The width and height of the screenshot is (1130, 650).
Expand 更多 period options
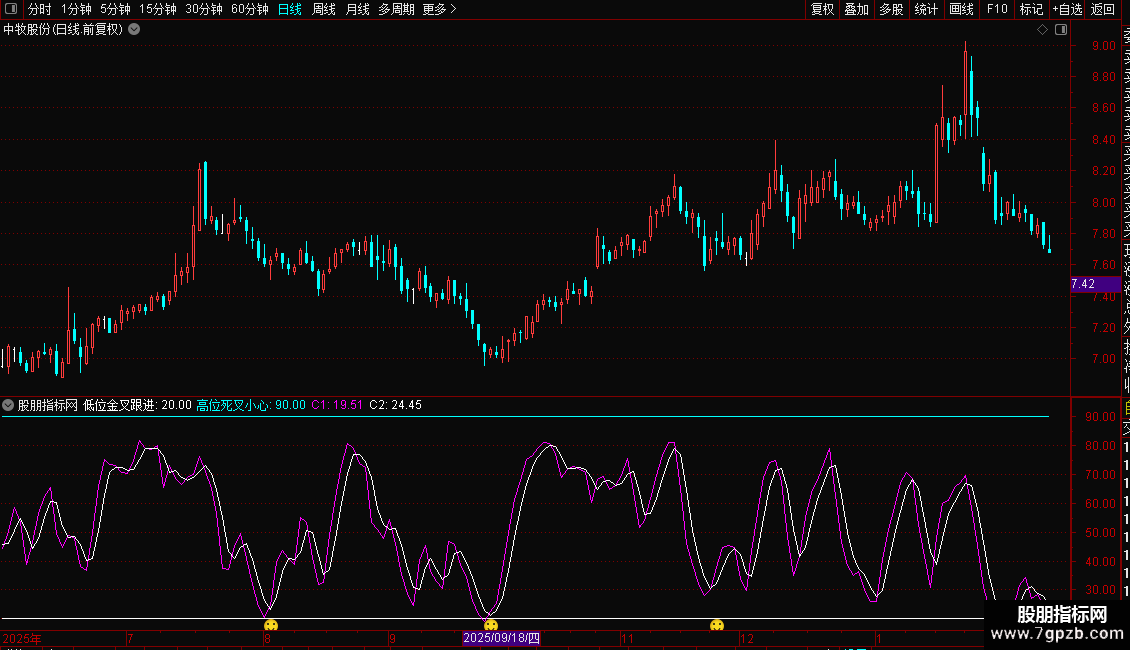(x=439, y=9)
